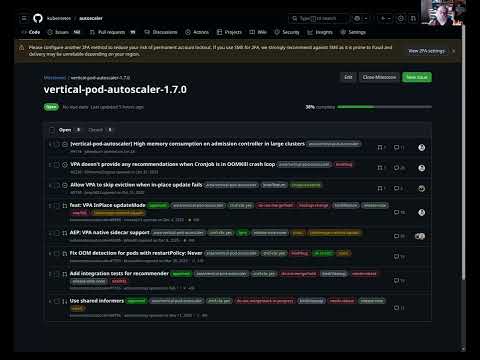This screenshot has width=480, height=360.
Task: Tick the checkbox for High memory consumption issue
Action: [x=57, y=144]
